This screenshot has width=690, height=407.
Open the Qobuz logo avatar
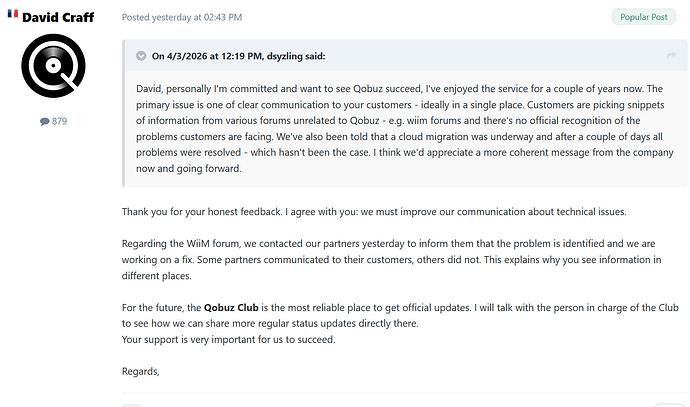(x=53, y=66)
